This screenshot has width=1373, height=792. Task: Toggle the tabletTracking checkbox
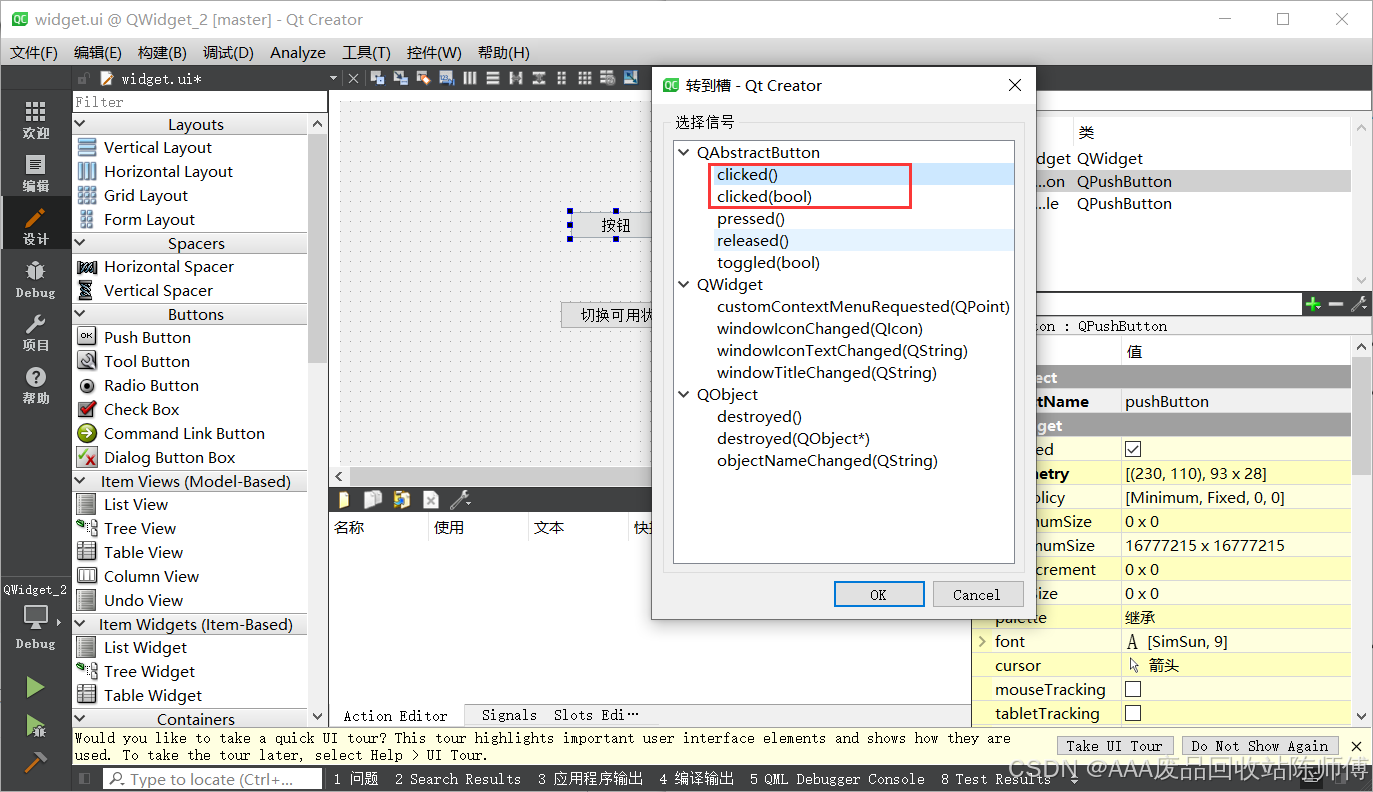pos(1133,713)
